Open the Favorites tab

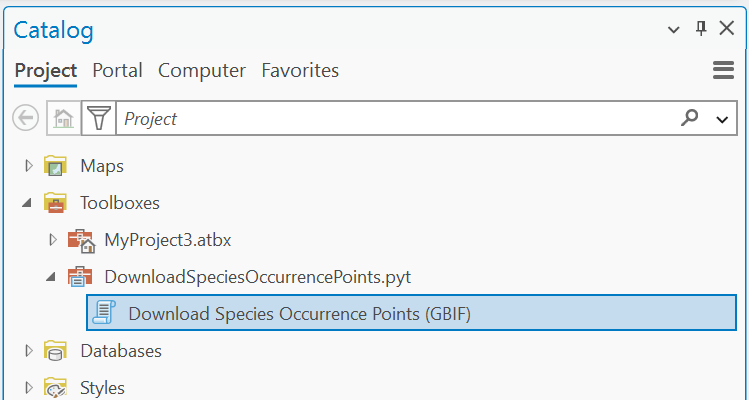300,71
